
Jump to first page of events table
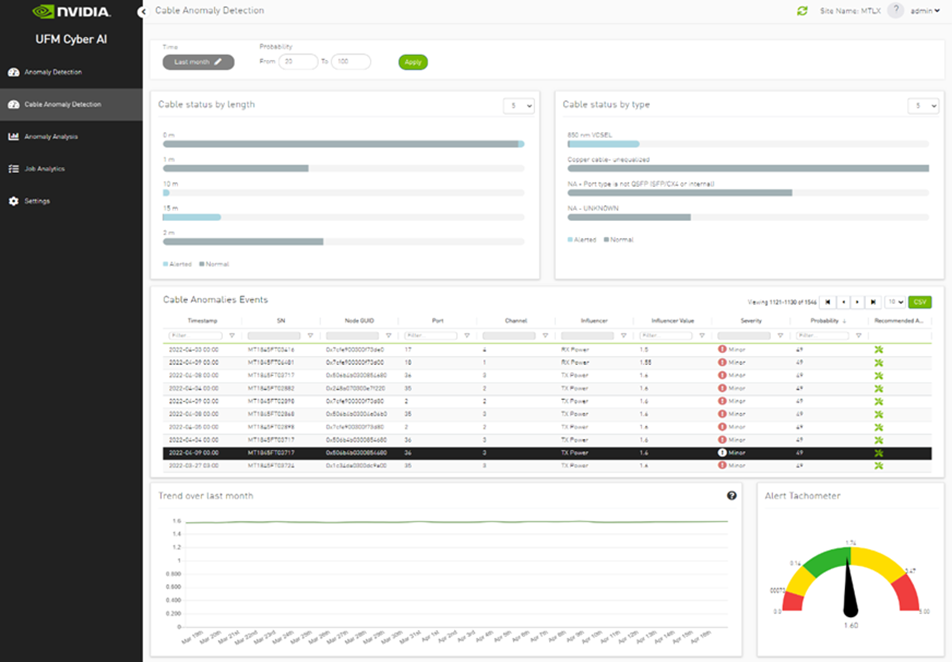point(827,301)
